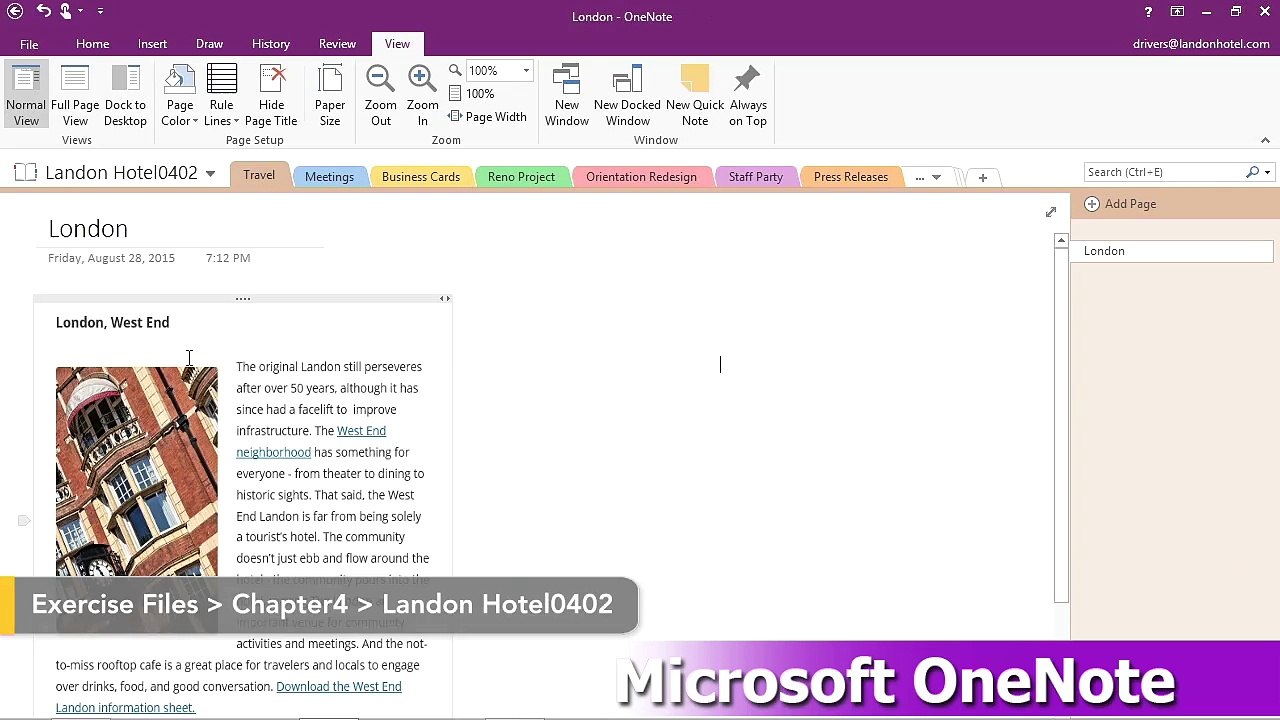
Task: Click the search magnifier icon
Action: click(1252, 172)
